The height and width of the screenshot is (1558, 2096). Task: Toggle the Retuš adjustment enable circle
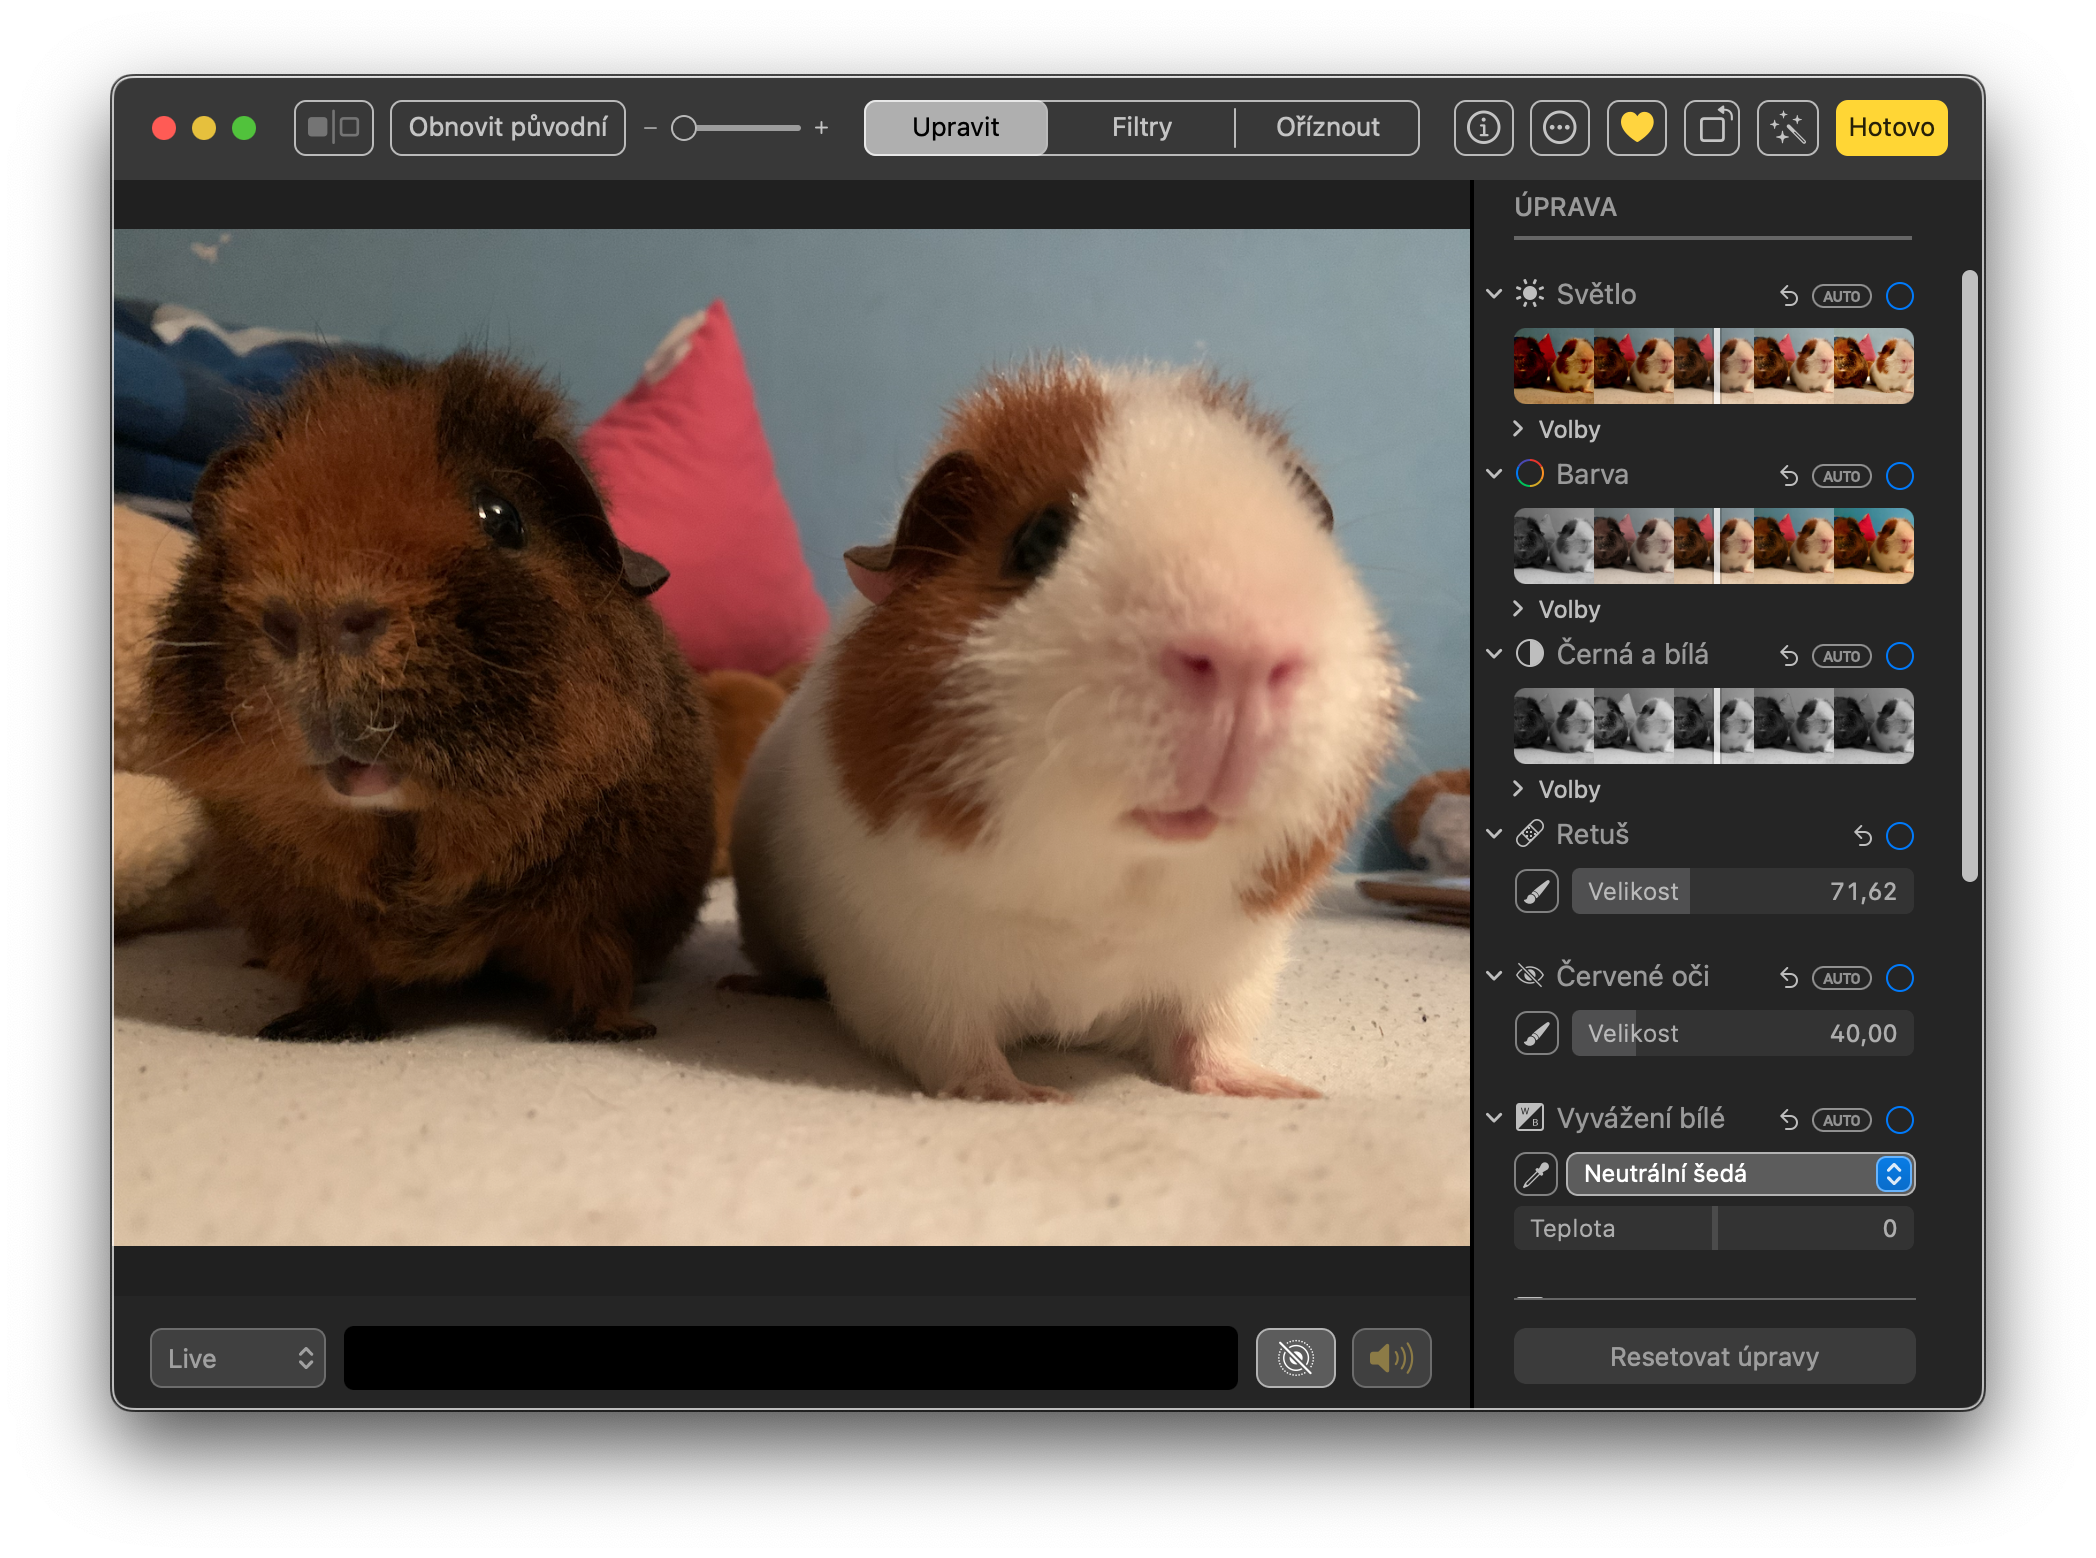tap(1900, 836)
